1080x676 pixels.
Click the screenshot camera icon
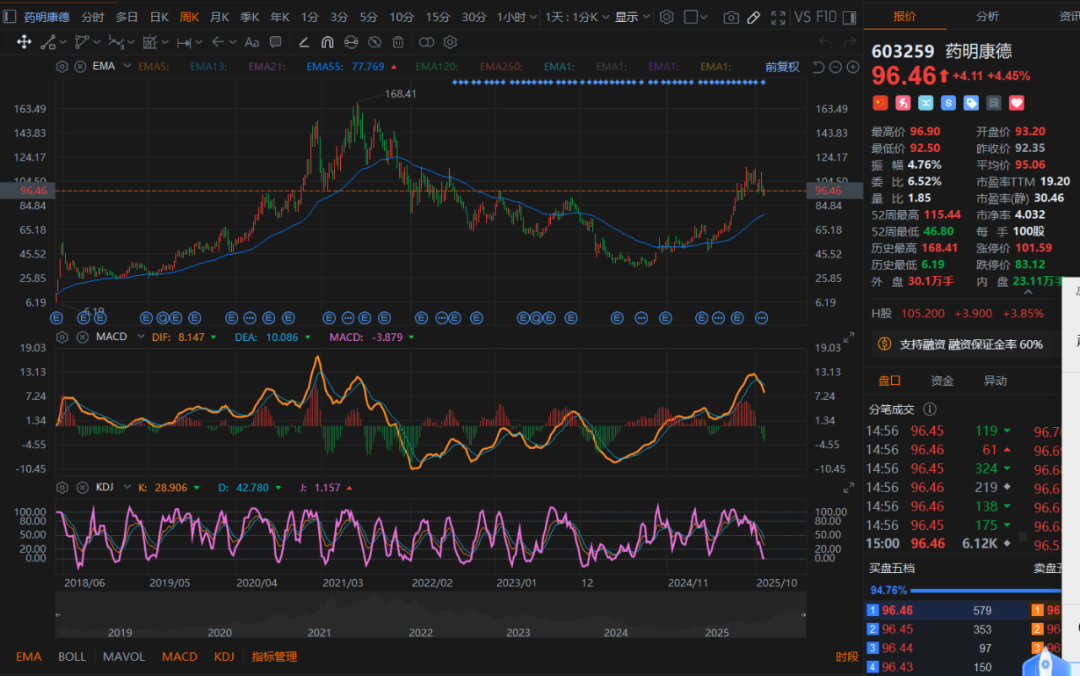[731, 18]
